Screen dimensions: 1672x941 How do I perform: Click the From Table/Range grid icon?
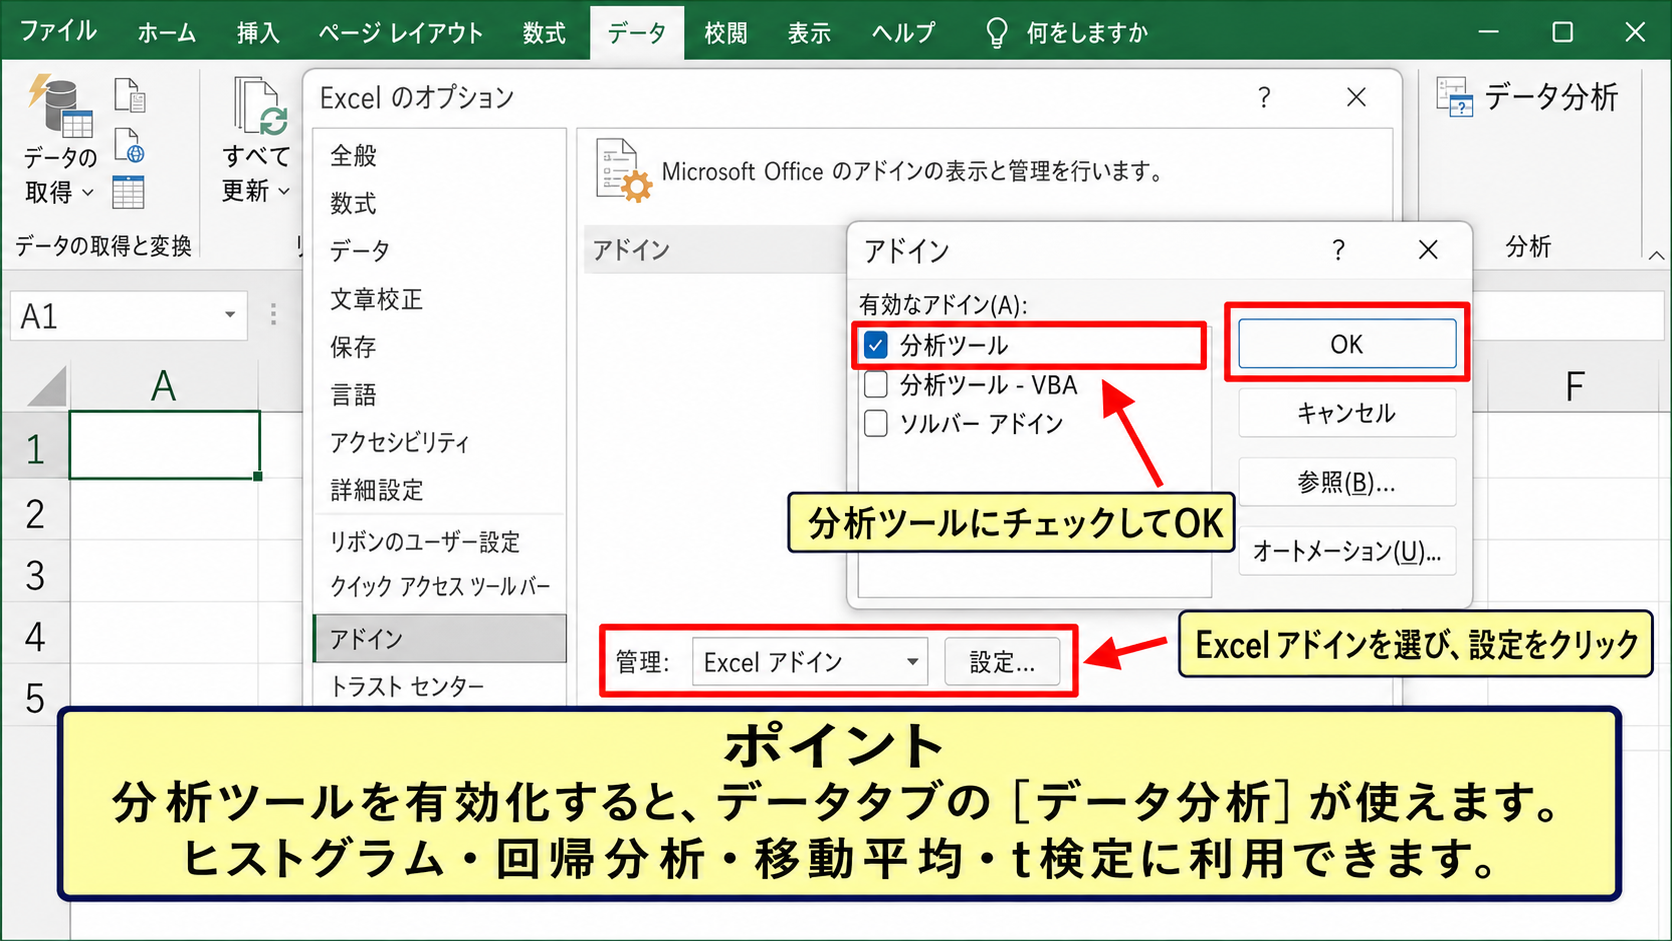tap(128, 192)
